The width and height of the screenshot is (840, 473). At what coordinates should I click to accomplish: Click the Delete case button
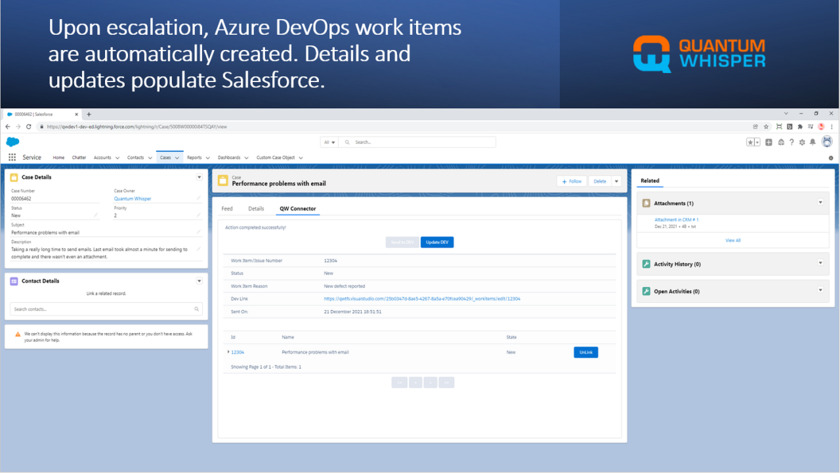click(600, 182)
